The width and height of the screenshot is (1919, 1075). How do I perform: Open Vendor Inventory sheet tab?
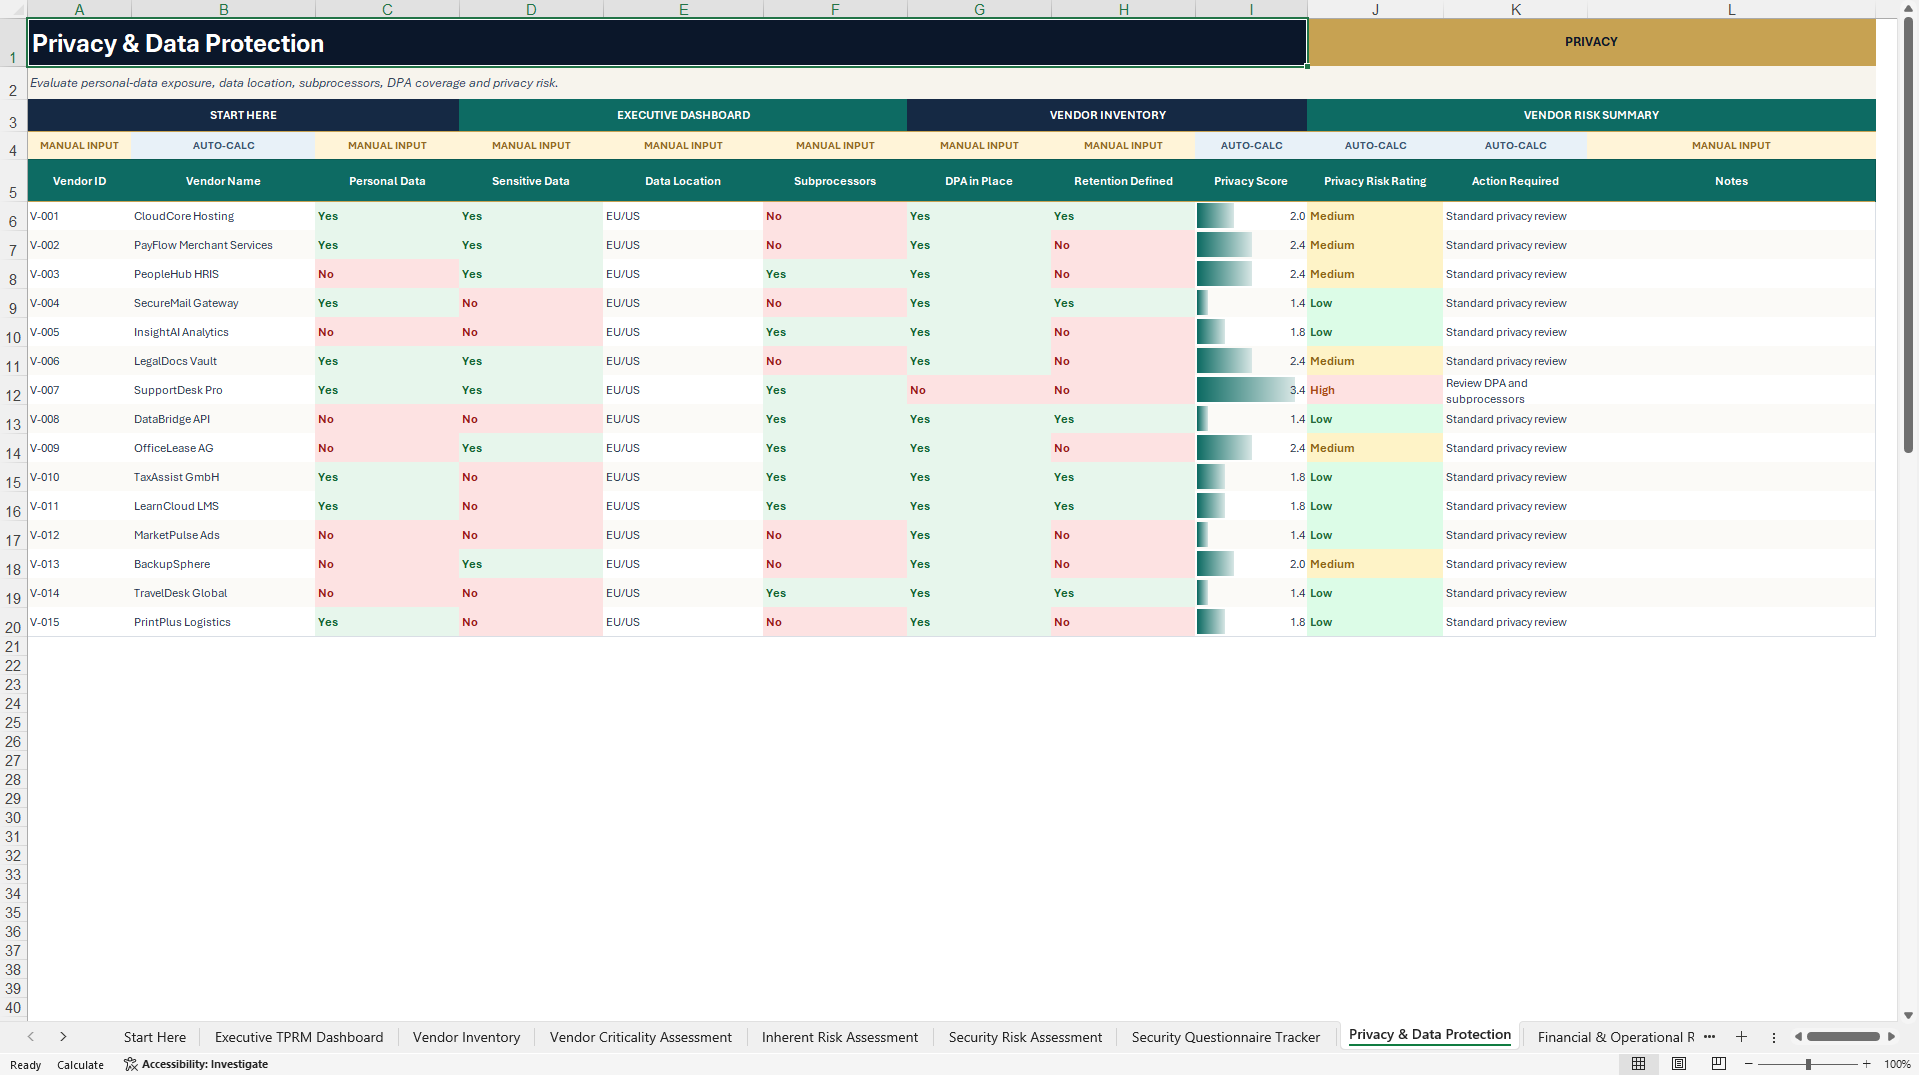pos(466,1037)
